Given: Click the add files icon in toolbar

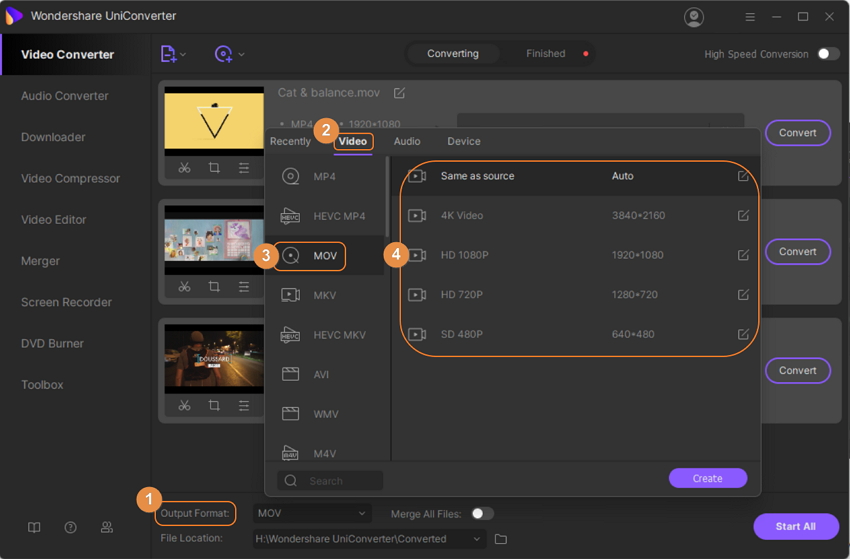Looking at the screenshot, I should pyautogui.click(x=168, y=54).
